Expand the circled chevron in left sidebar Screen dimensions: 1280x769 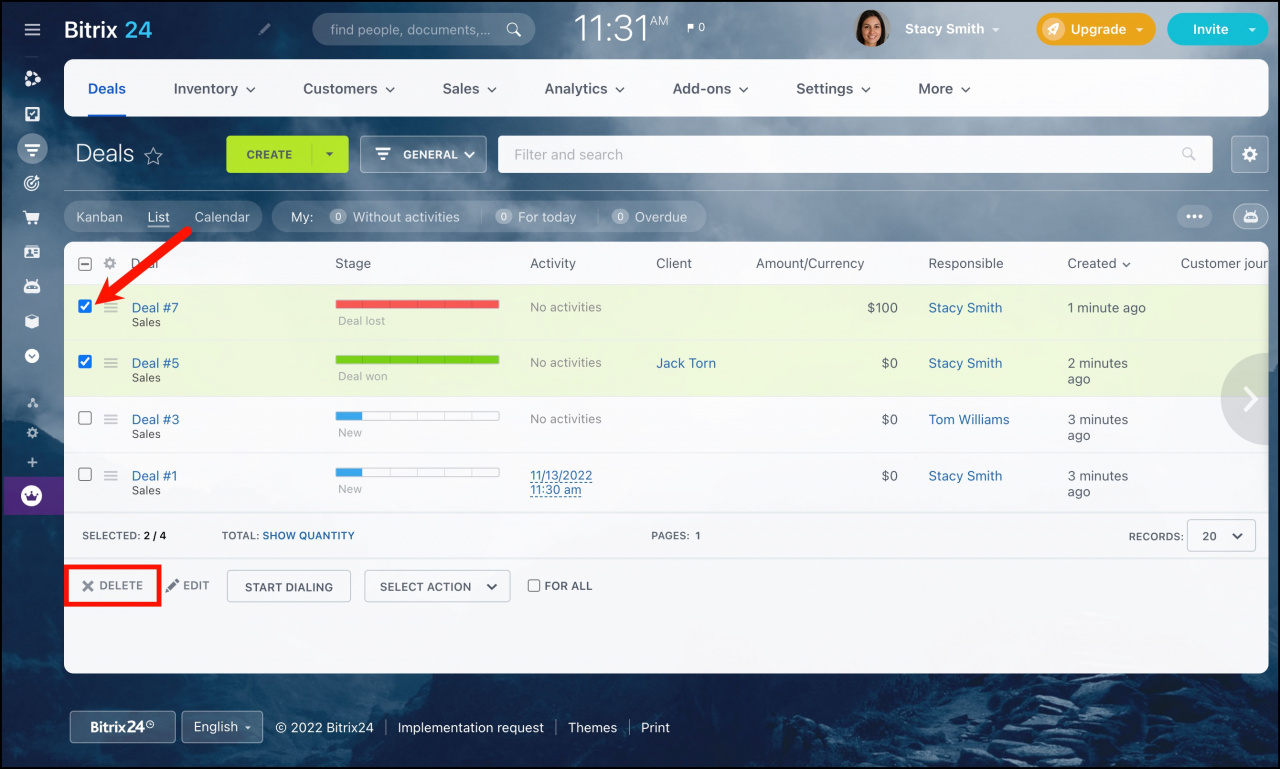[x=32, y=355]
